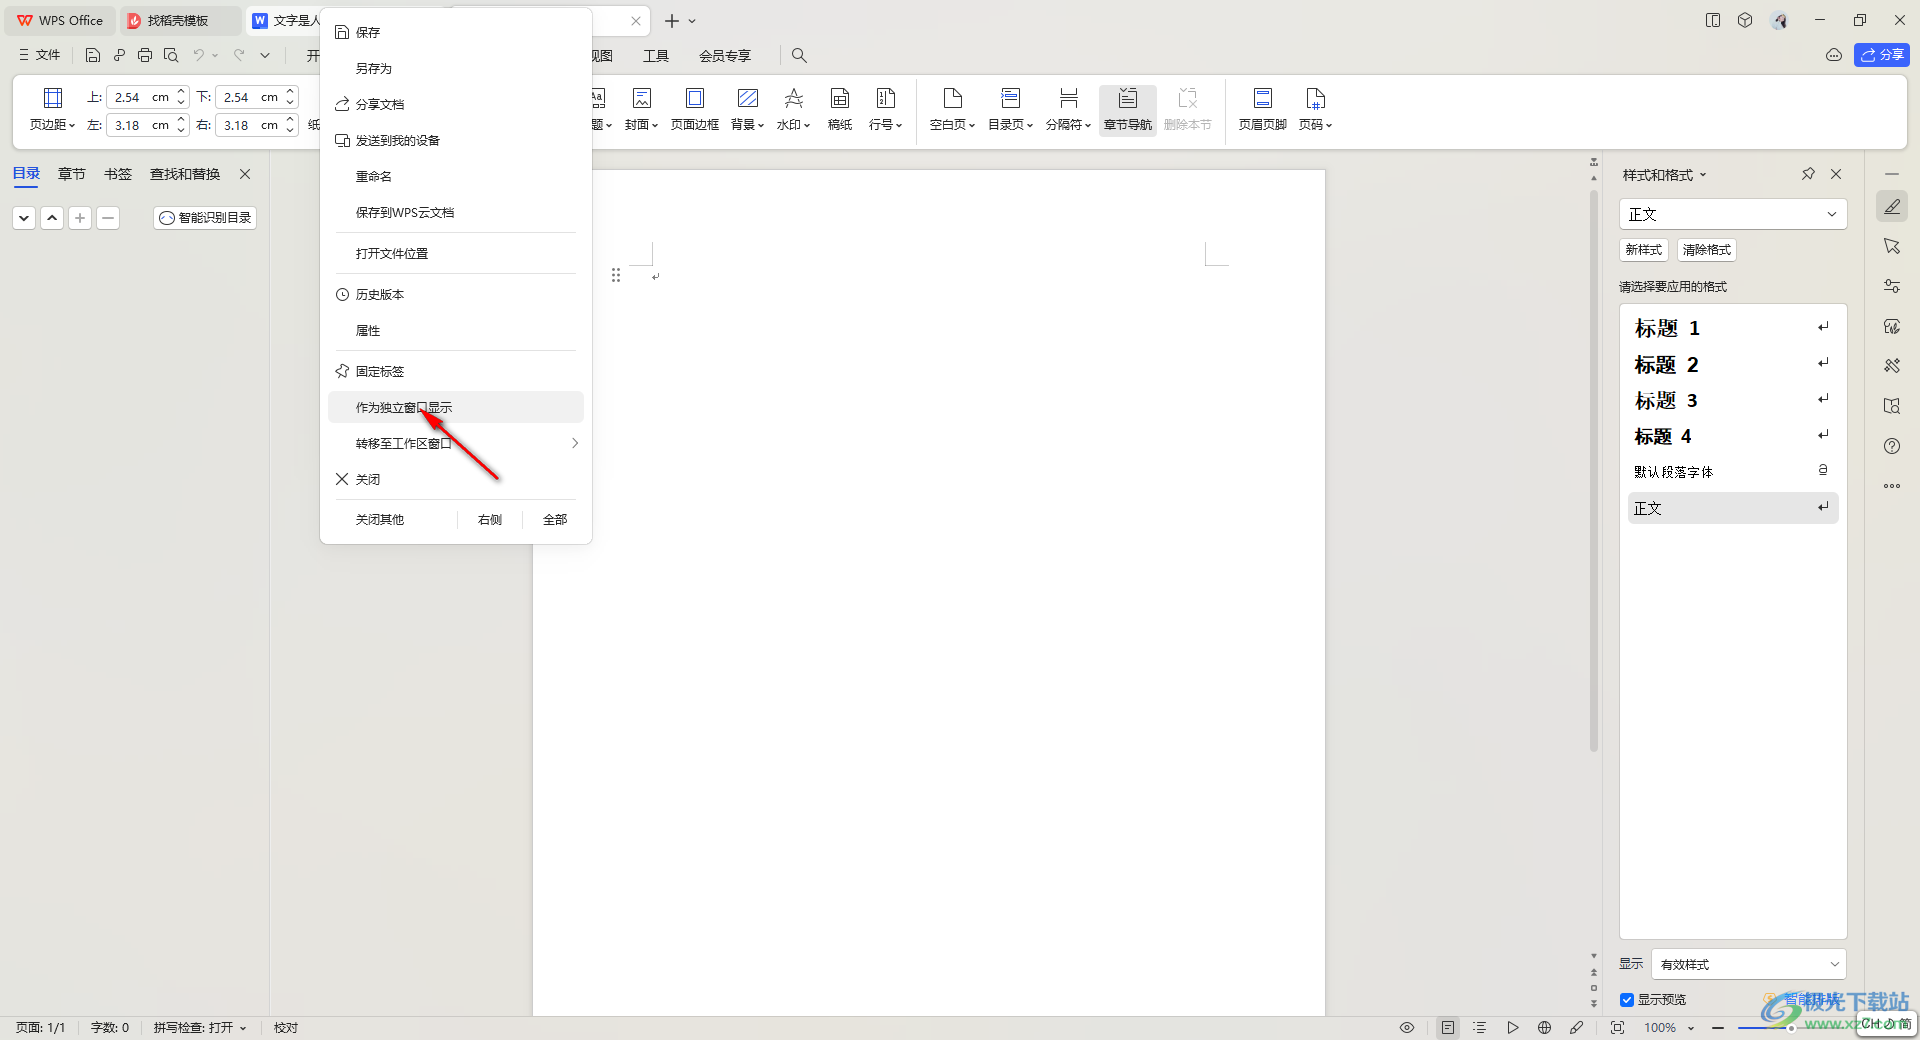This screenshot has width=1920, height=1040.
Task: Click the pencil Styles icon in sidebar
Action: pyautogui.click(x=1892, y=206)
